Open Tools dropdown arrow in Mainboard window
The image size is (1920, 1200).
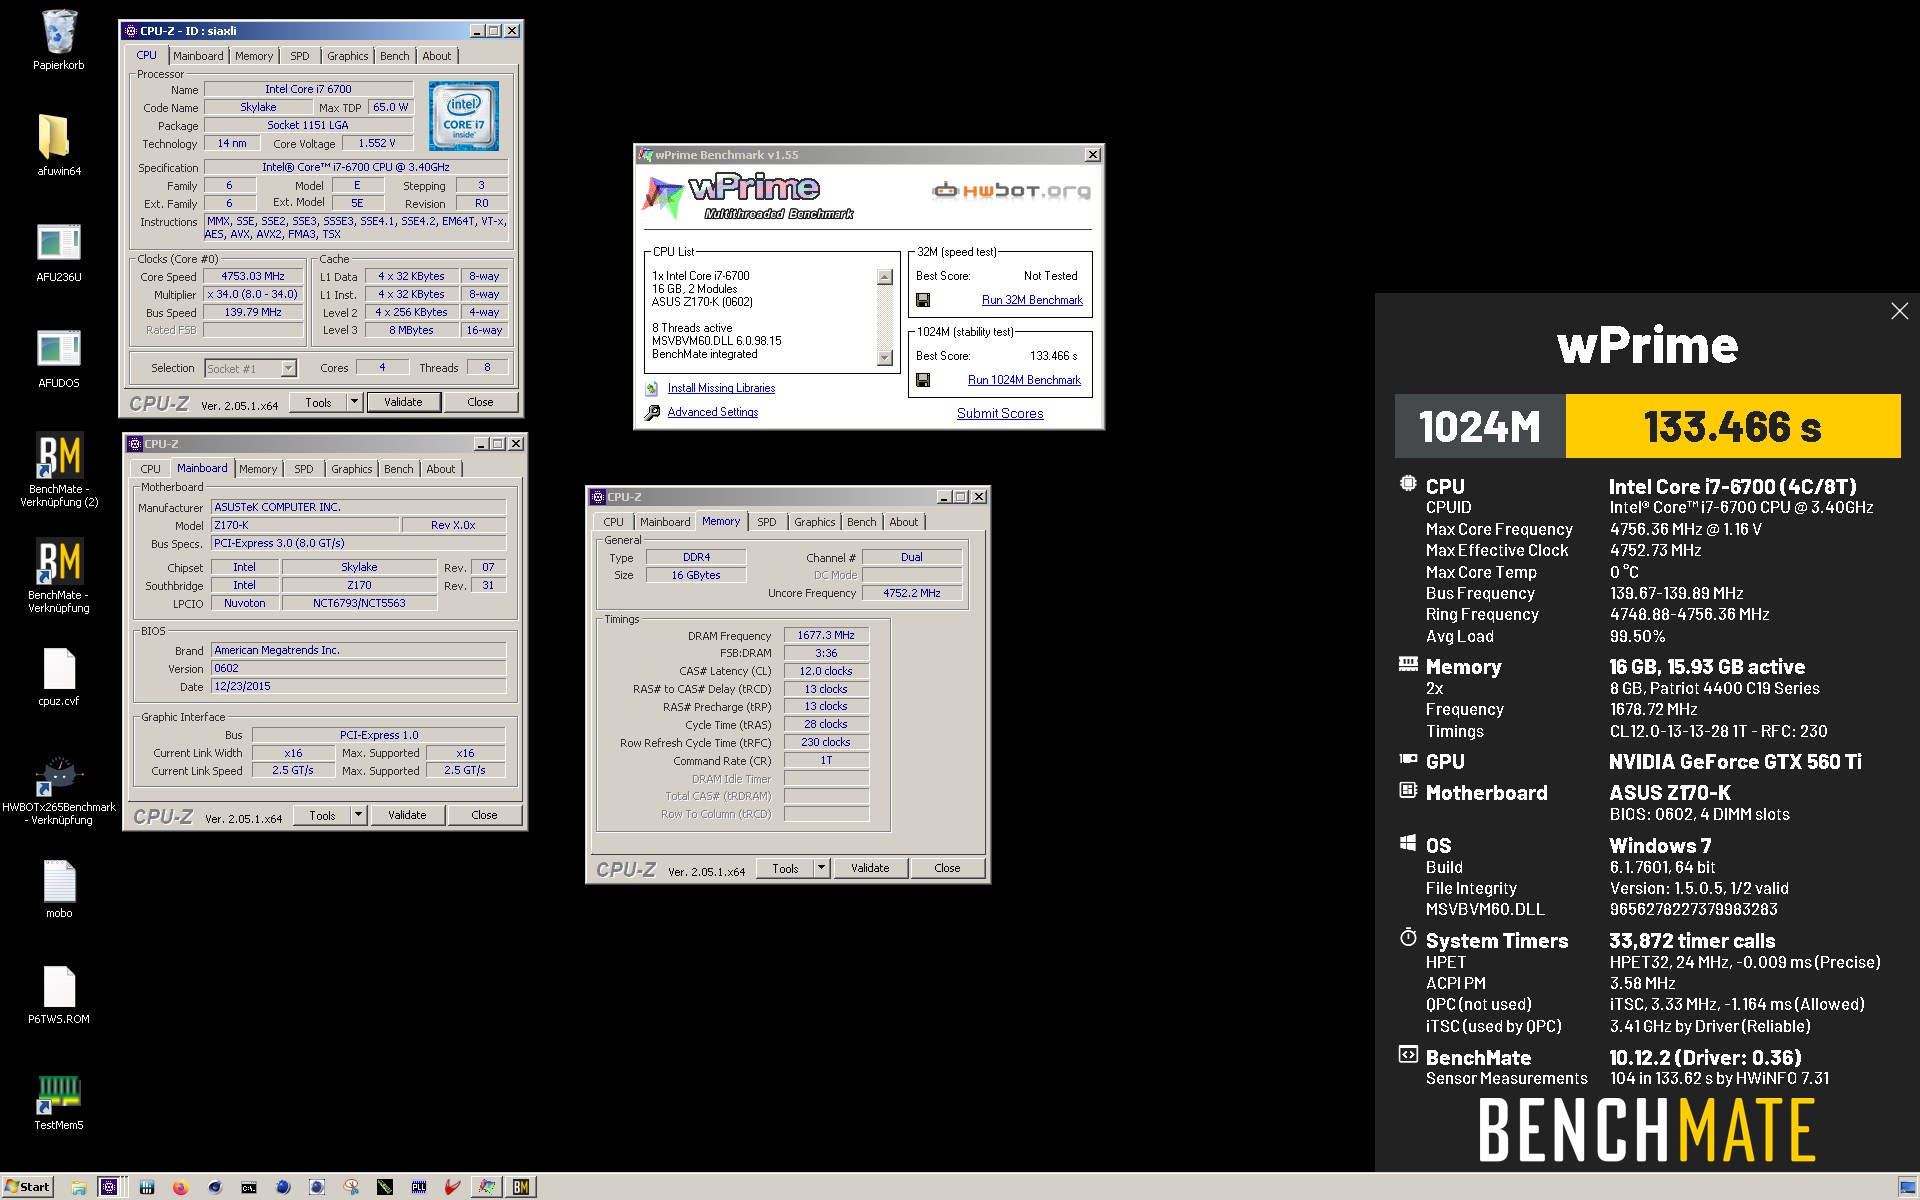[358, 815]
